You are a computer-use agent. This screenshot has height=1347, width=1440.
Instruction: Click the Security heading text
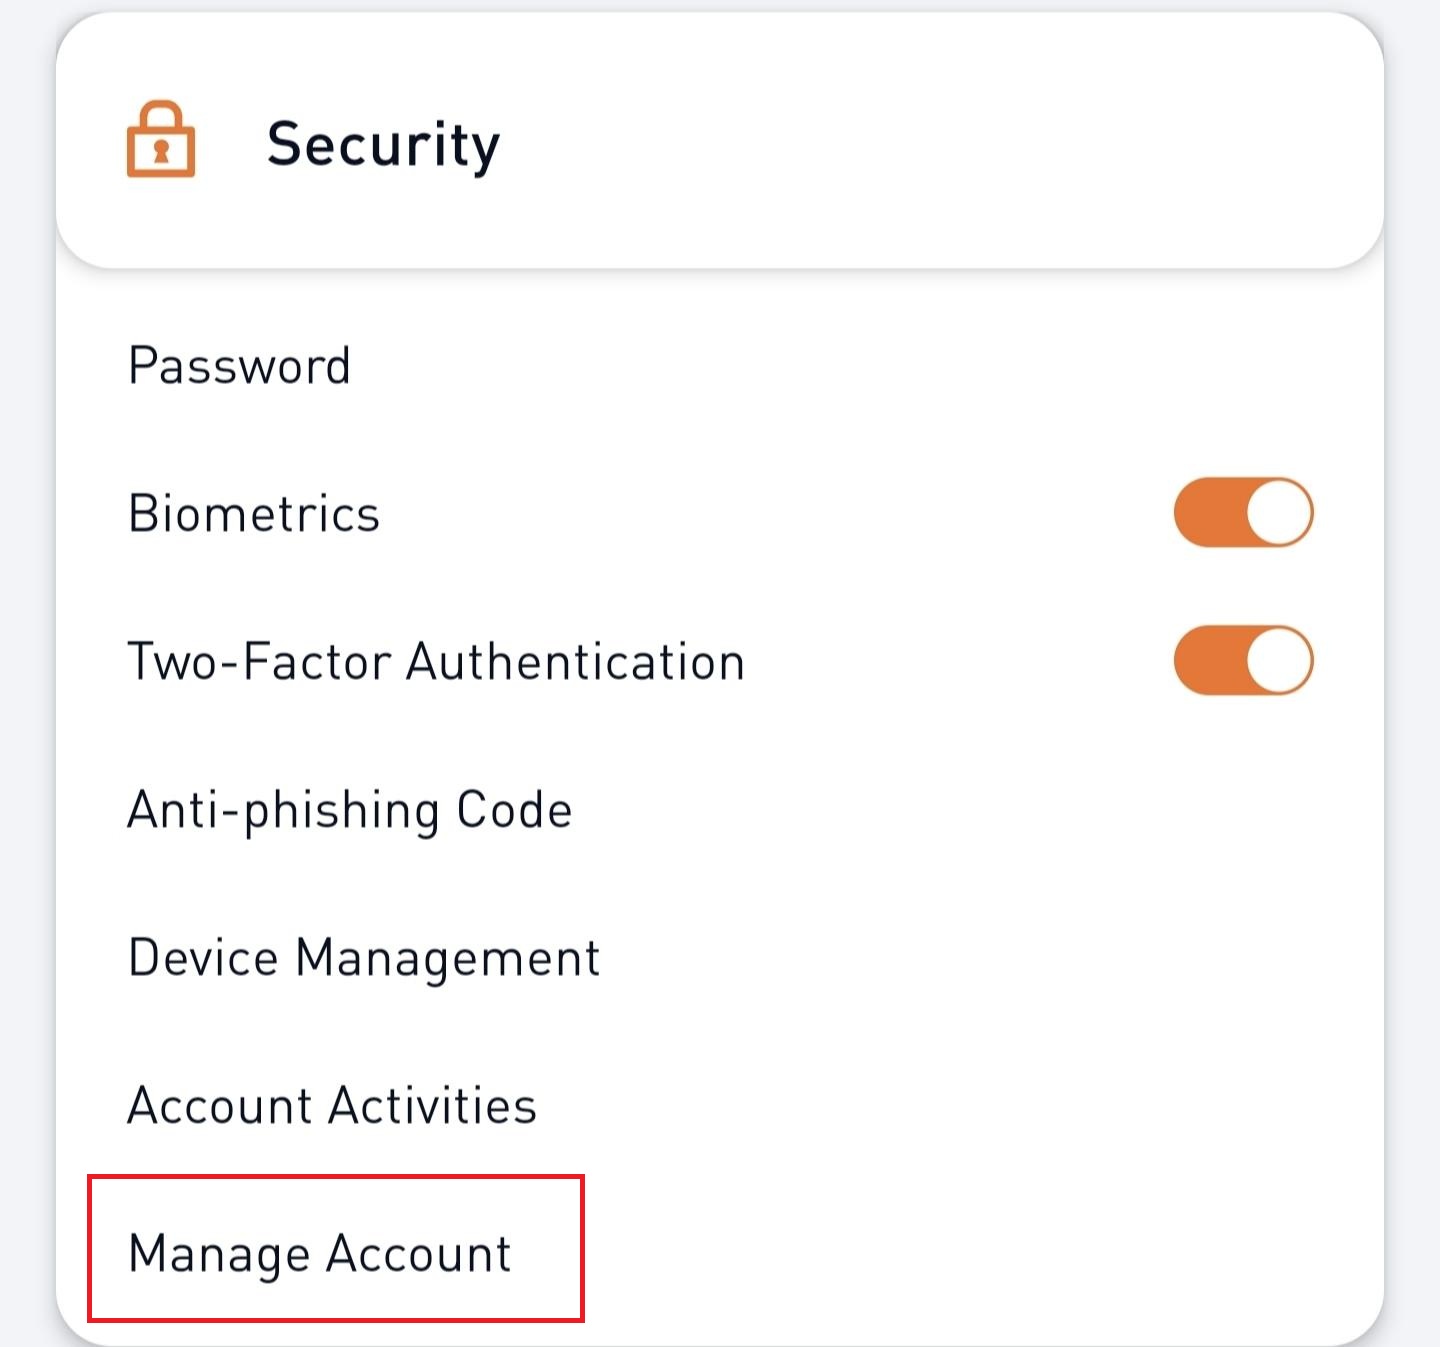tap(383, 146)
